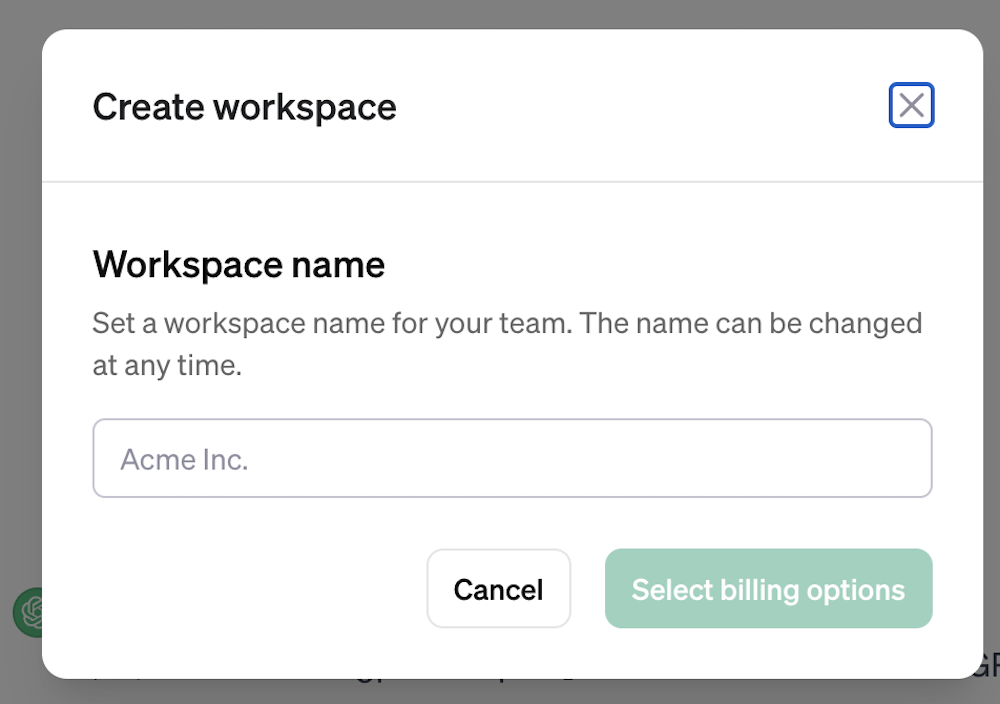Select the team workspace name text box
Viewport: 1000px width, 704px height.
pos(512,458)
